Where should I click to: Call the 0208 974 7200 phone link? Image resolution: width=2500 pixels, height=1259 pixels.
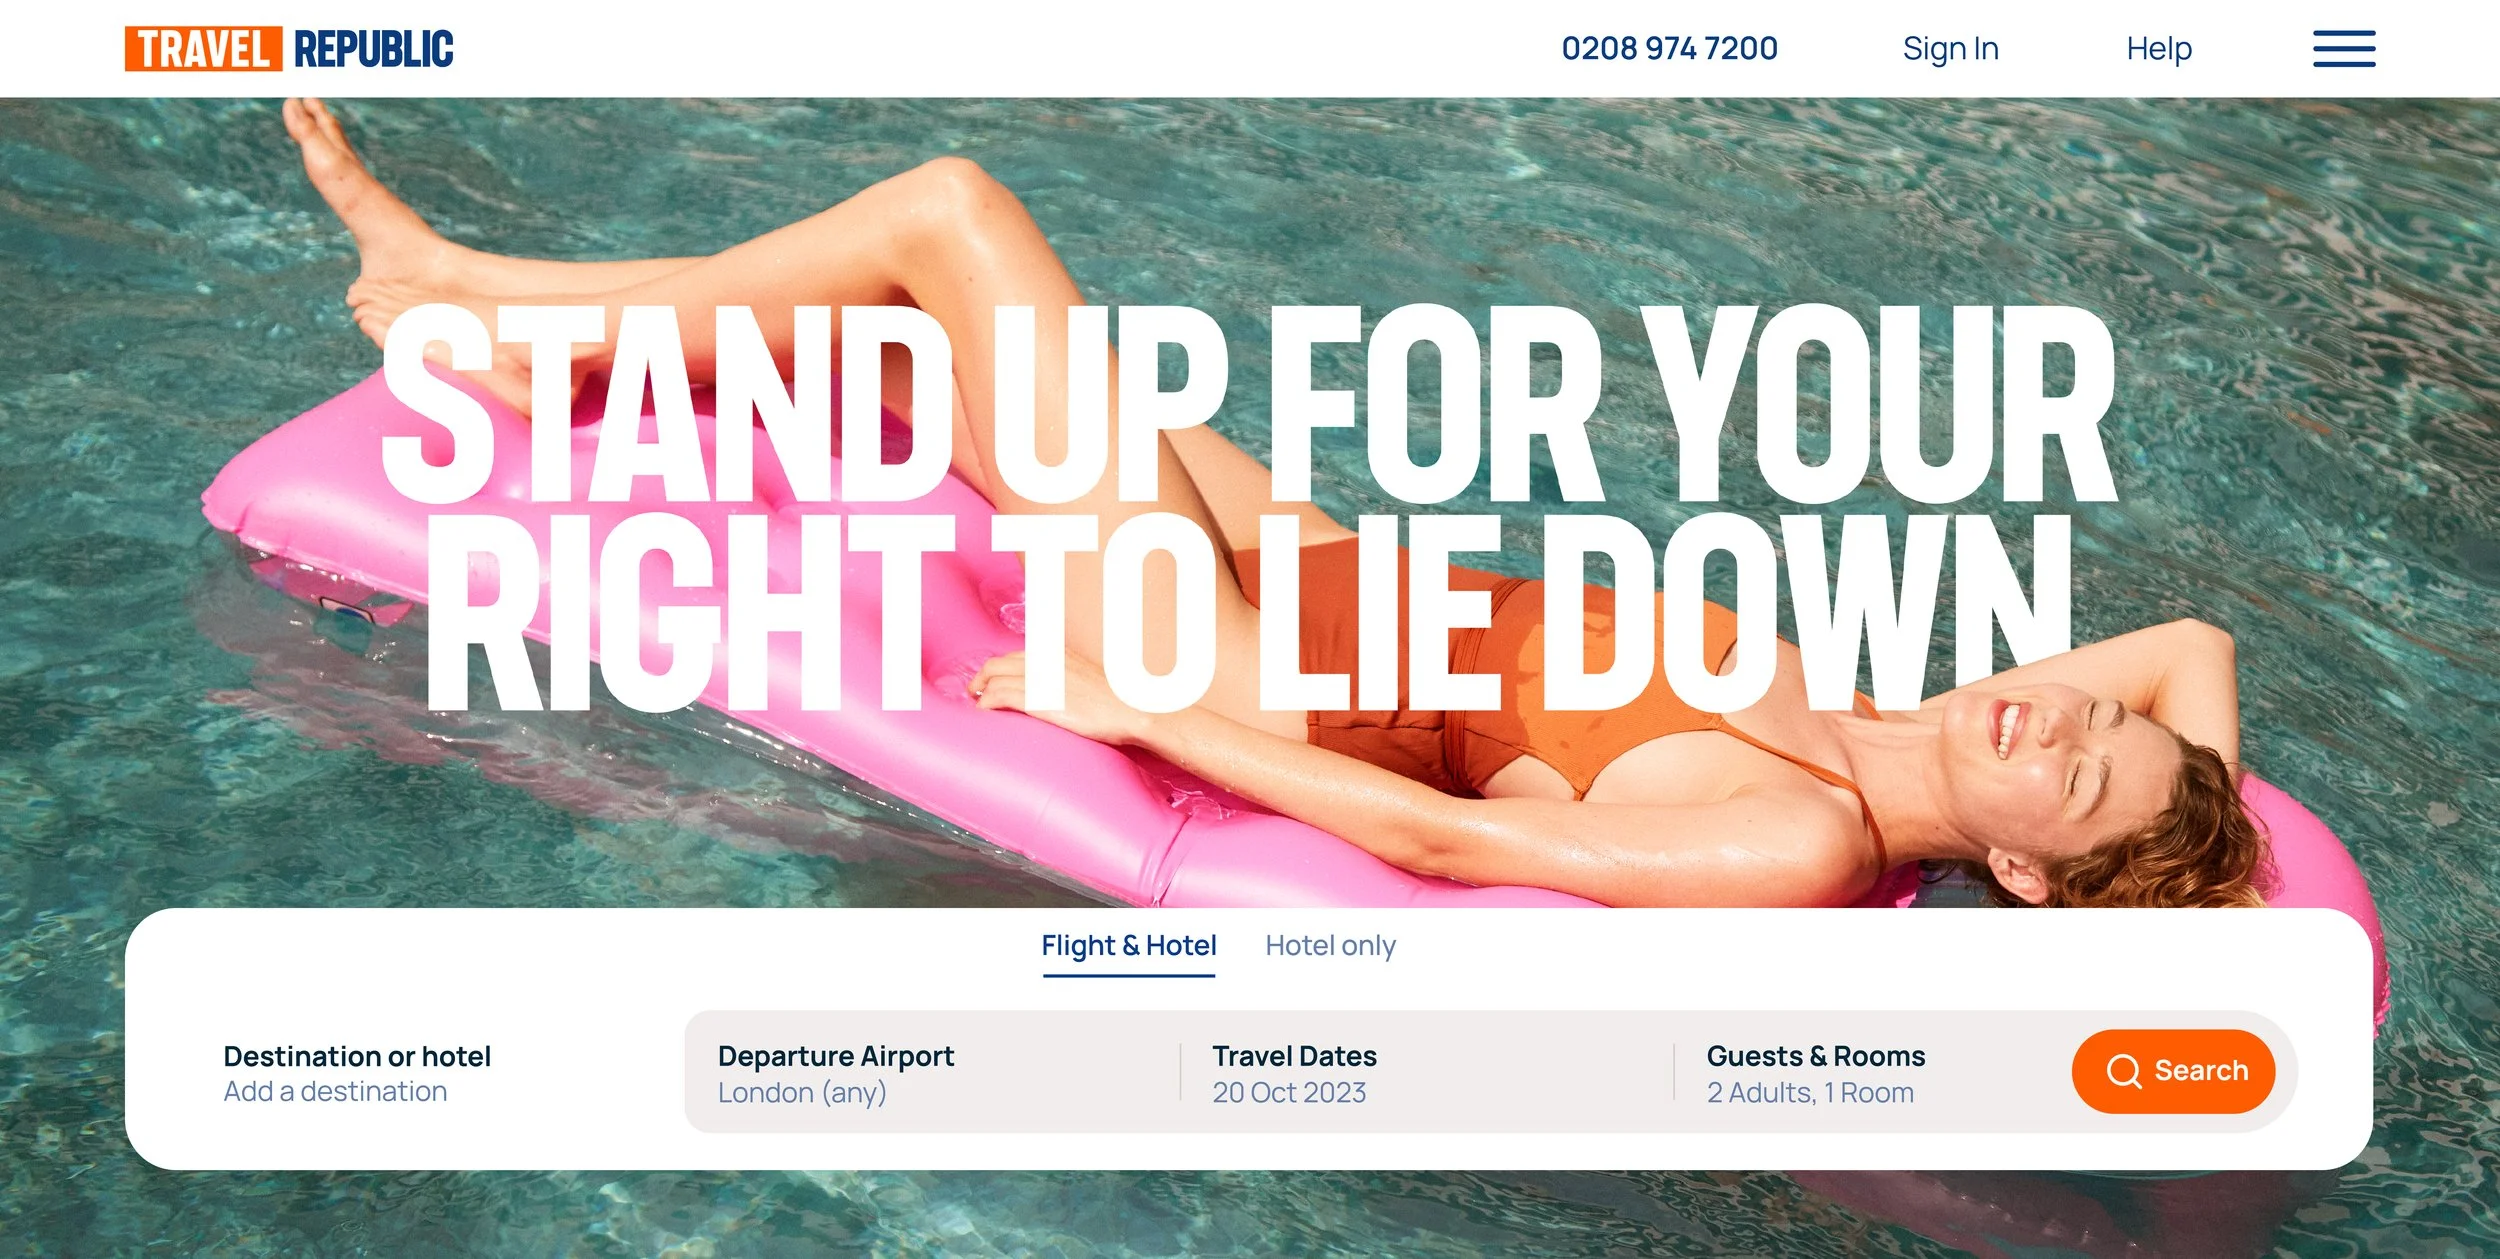coord(1669,49)
